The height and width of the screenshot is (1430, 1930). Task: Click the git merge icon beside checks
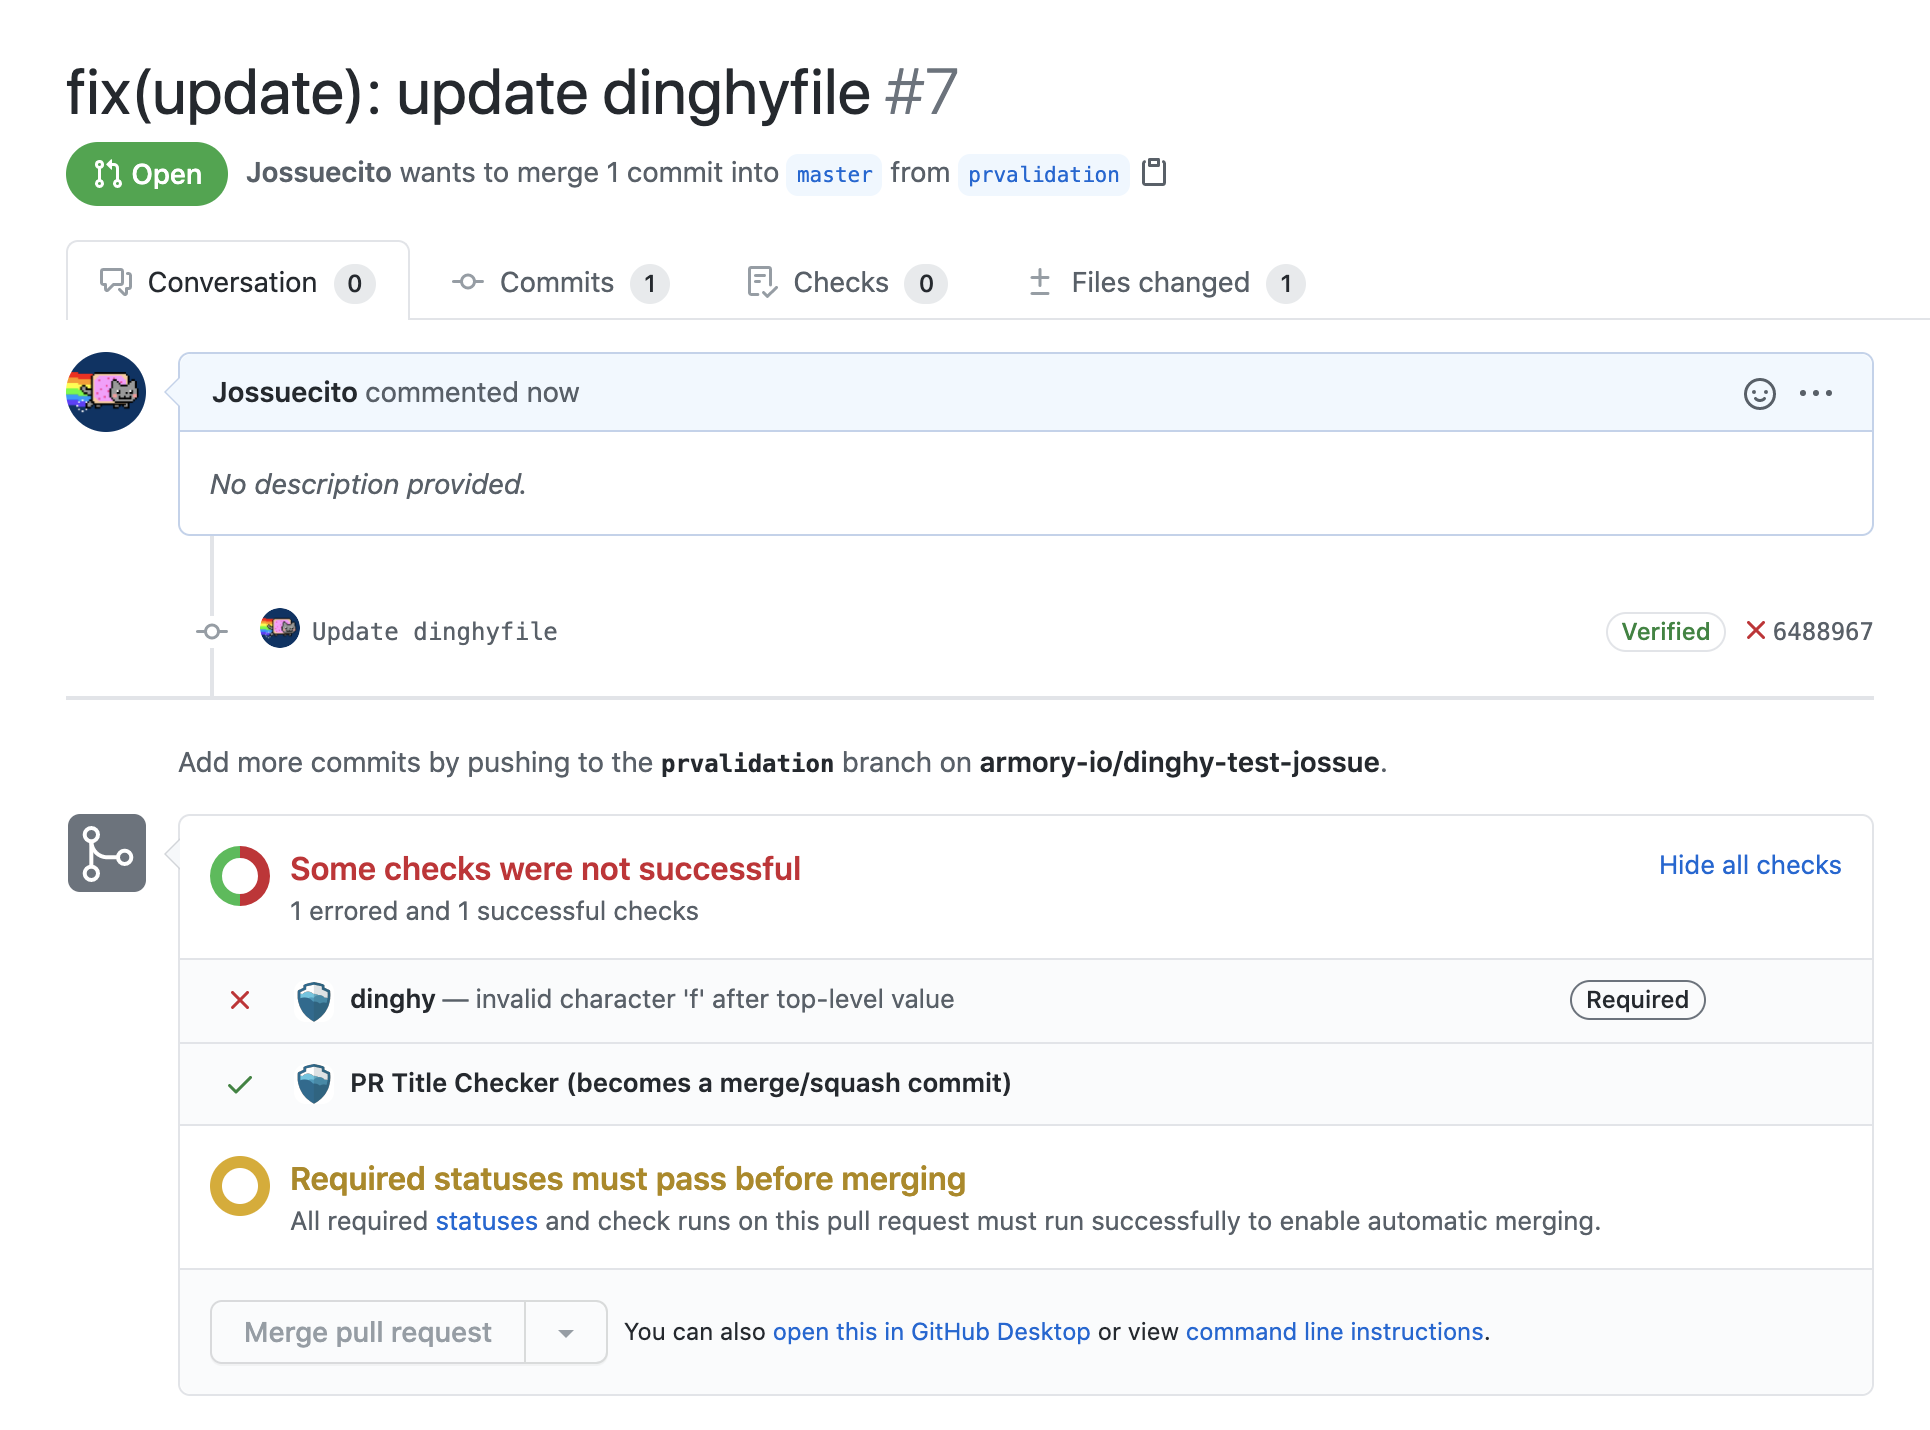(107, 853)
